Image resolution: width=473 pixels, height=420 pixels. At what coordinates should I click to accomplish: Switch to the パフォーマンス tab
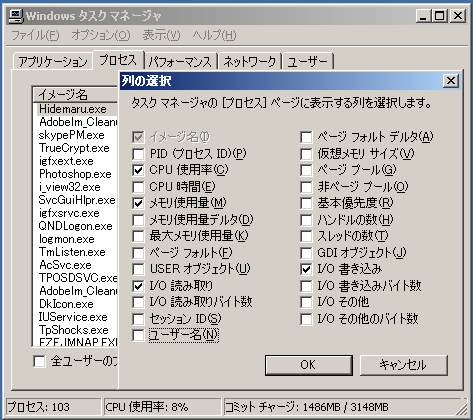[180, 61]
